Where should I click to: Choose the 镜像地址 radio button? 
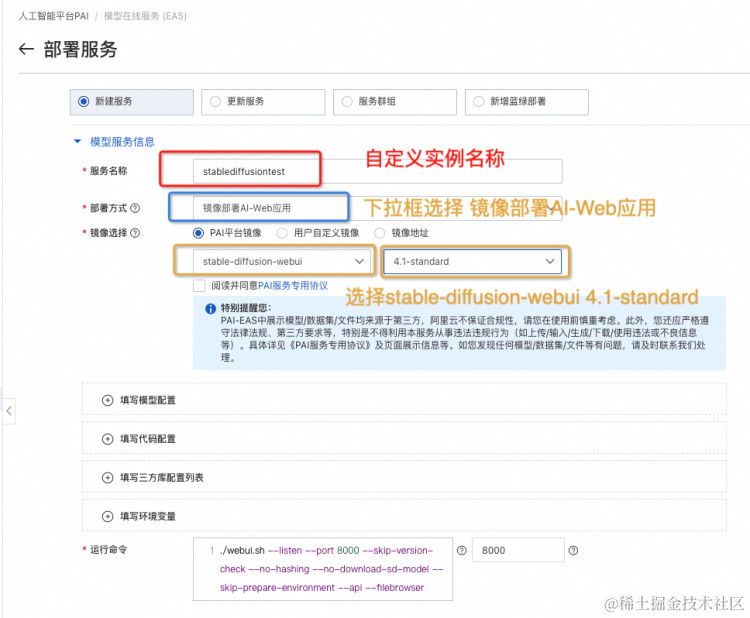coord(380,233)
